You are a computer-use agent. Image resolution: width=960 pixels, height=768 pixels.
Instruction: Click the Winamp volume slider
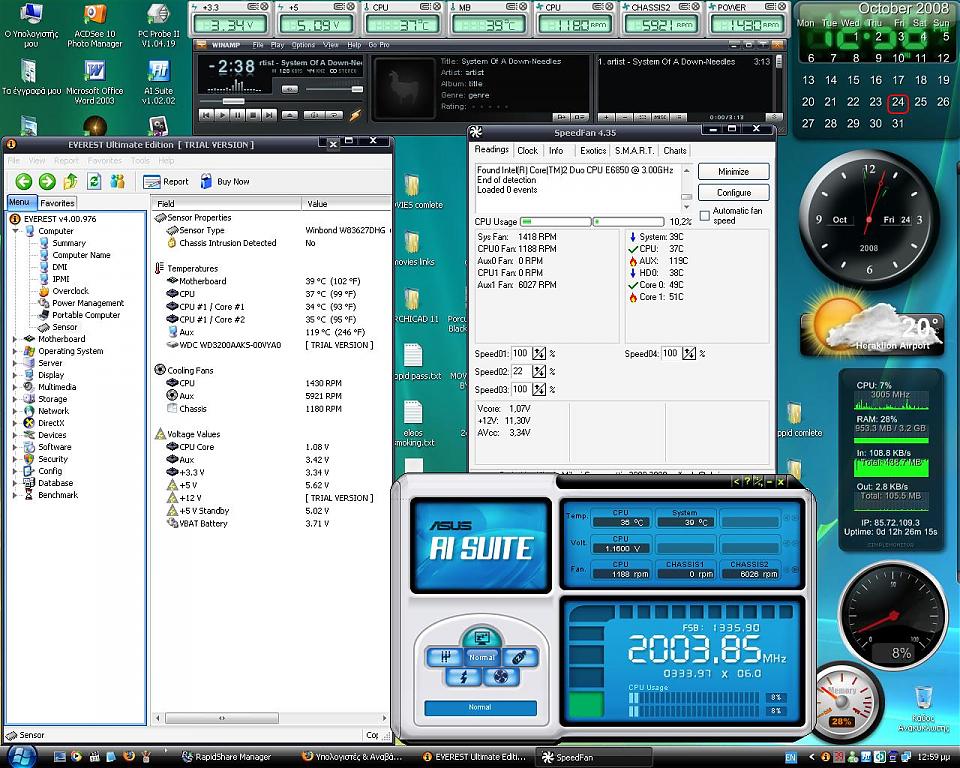pos(334,89)
